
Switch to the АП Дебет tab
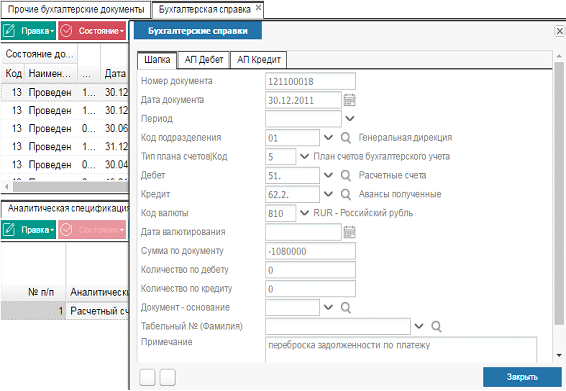pos(204,60)
